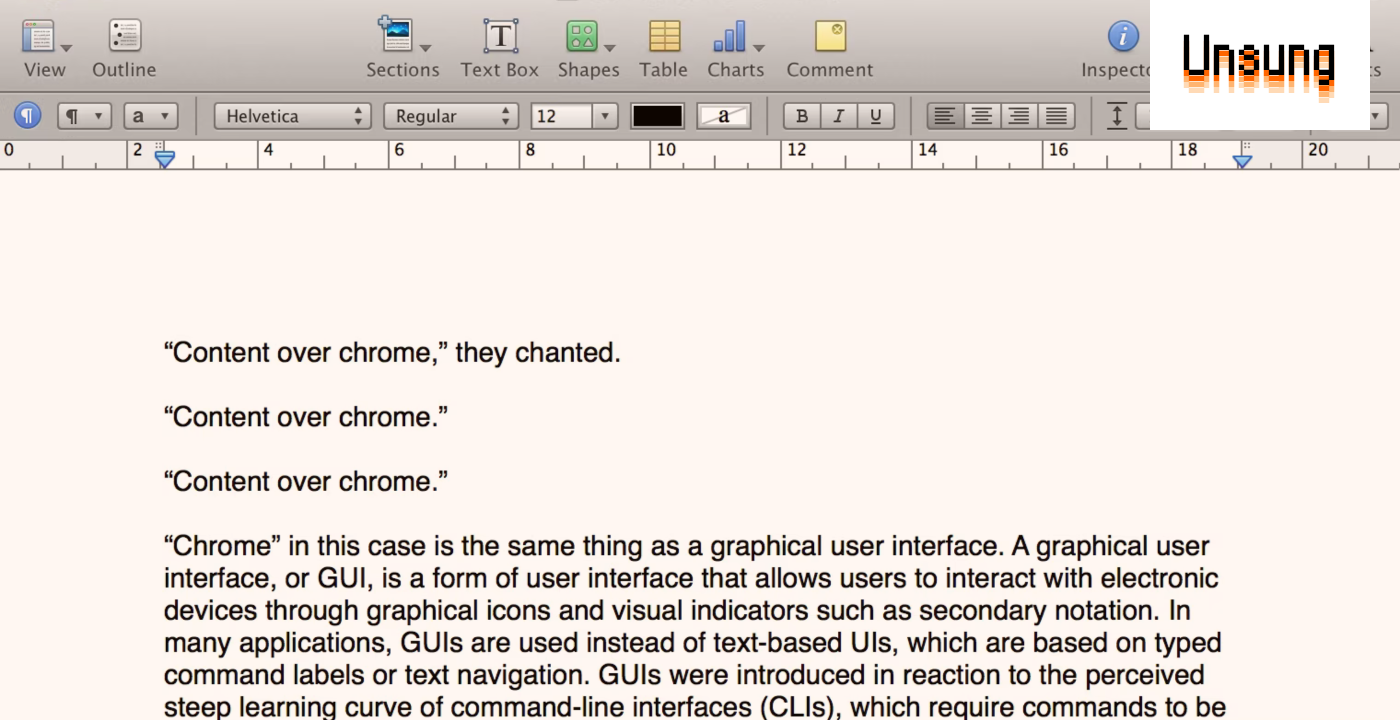Click the third “Content over chrome.” line

pyautogui.click(x=306, y=481)
